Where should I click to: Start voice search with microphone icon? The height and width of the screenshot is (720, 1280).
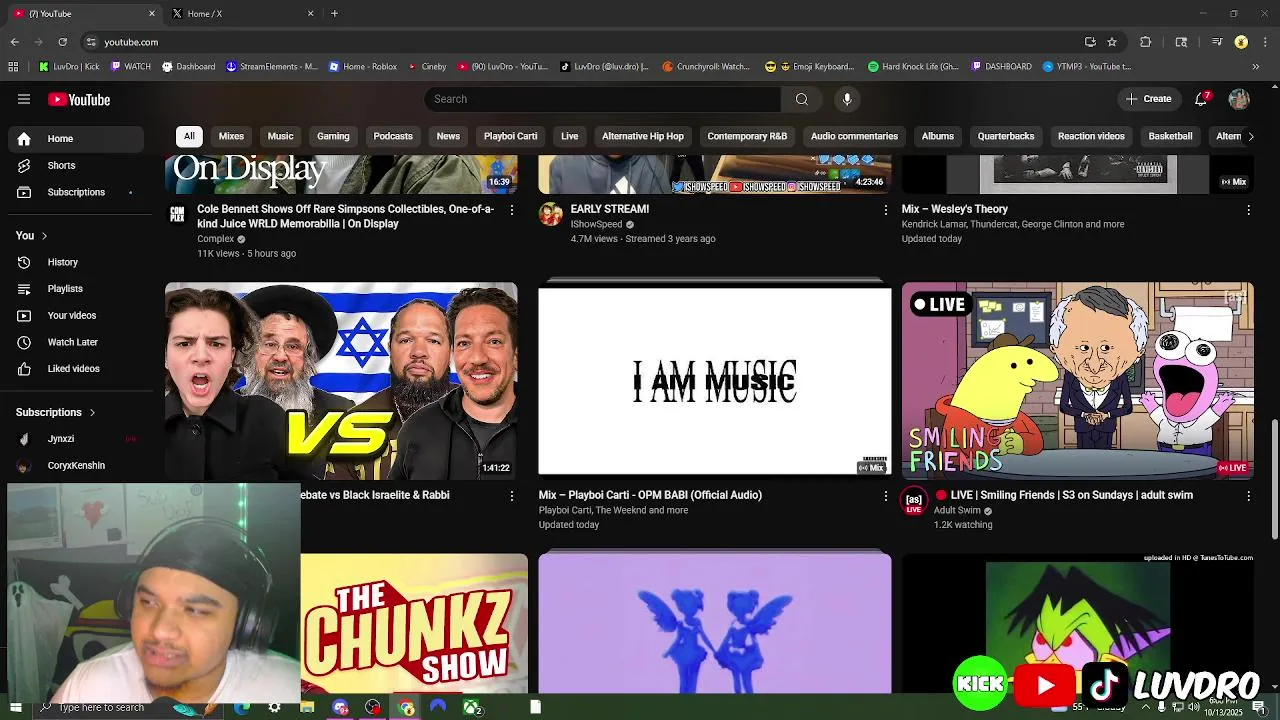(847, 99)
